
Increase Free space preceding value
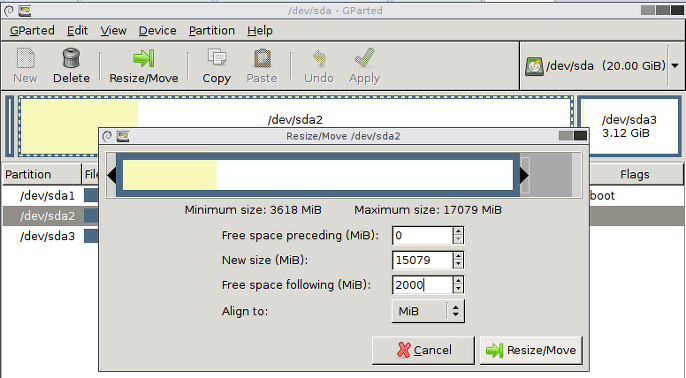point(458,231)
